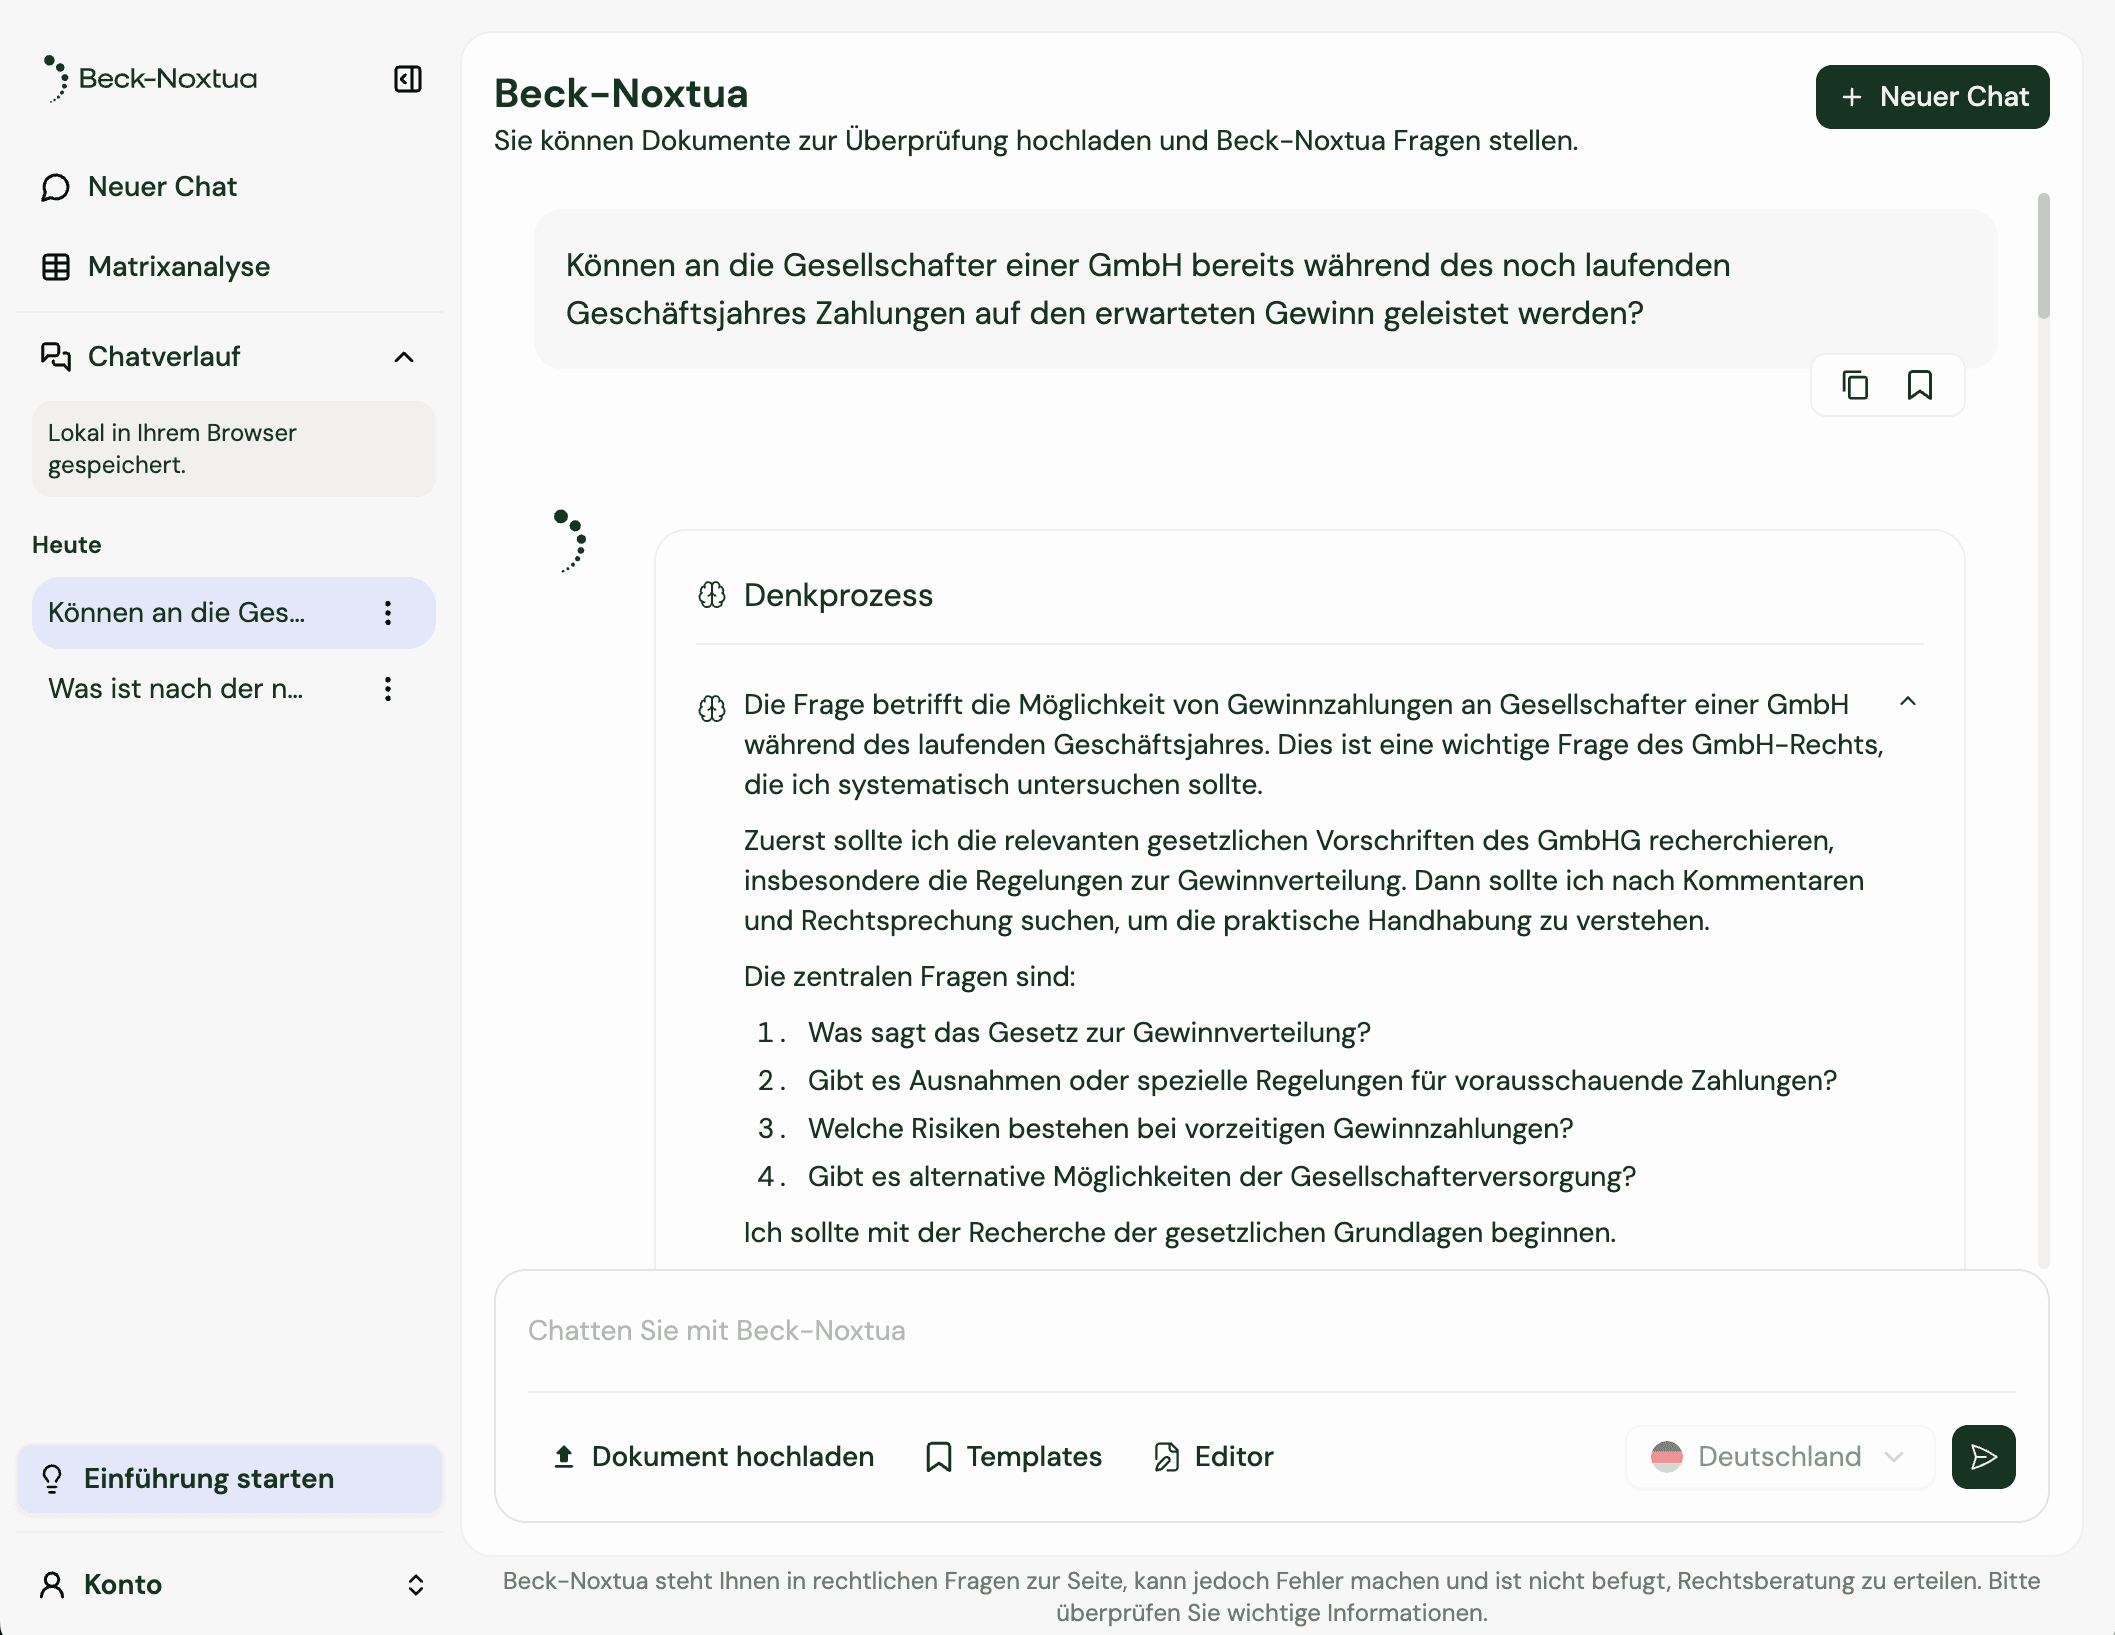Collapse the Chatverlauf section

point(404,357)
